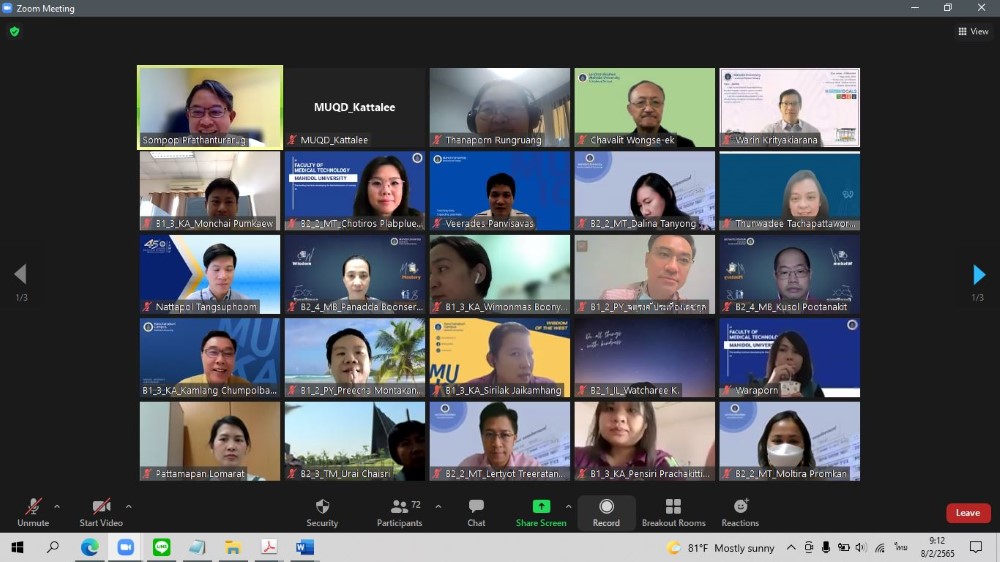Screen dimensions: 1000x562
Task: Expand audio options arrow beside Unmute
Action: pyautogui.click(x=57, y=507)
